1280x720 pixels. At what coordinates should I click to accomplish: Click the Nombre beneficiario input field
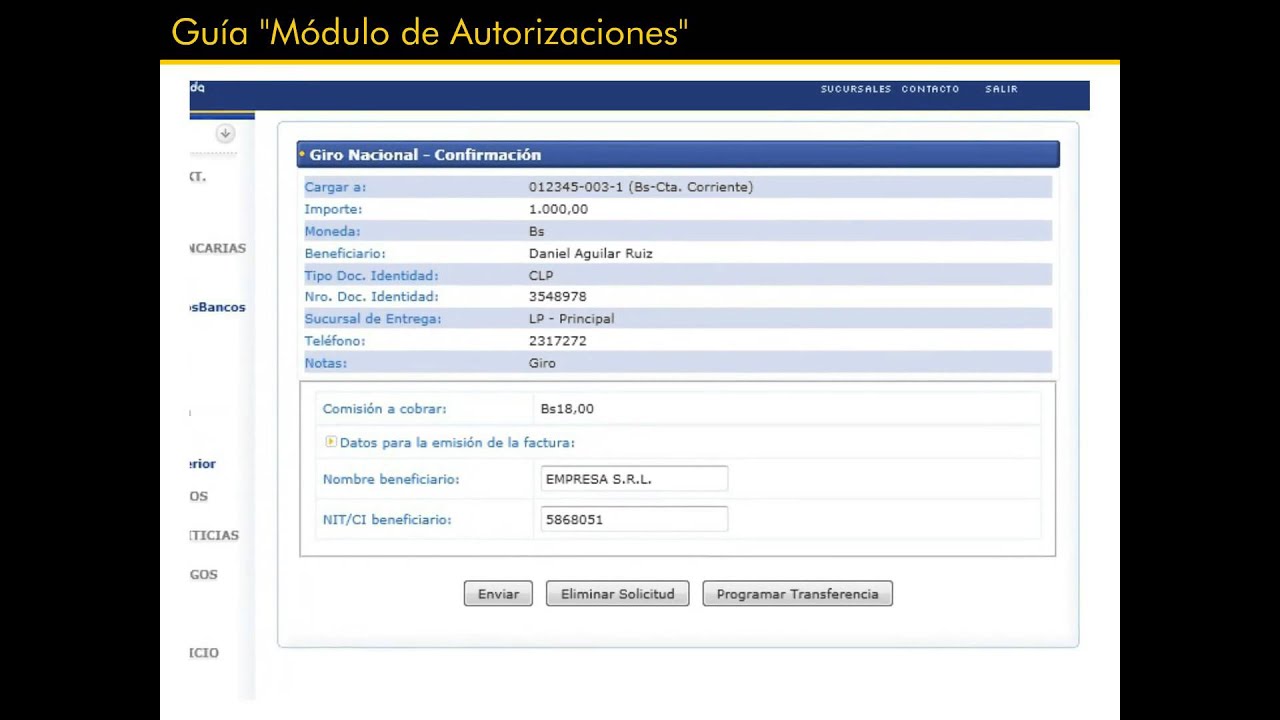pos(634,479)
